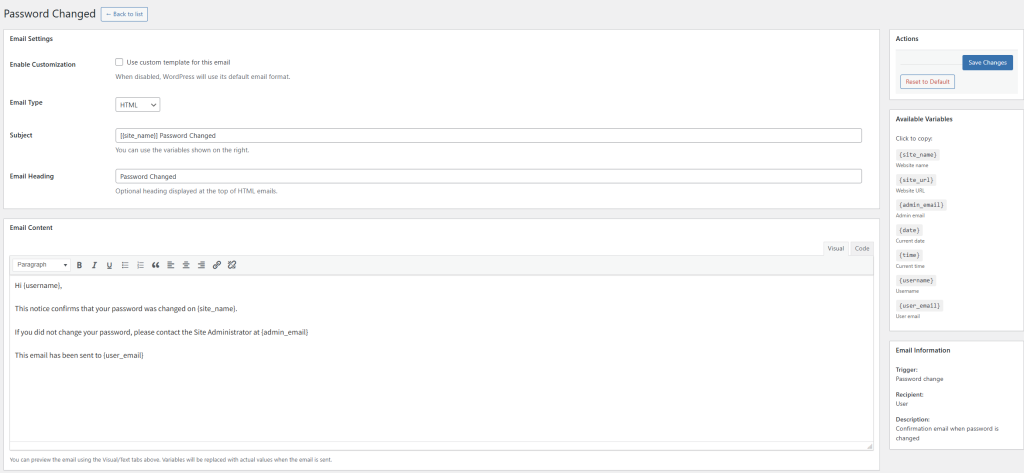The height and width of the screenshot is (473, 1024).
Task: Click the 'This email has been sent to' line
Action: point(79,355)
